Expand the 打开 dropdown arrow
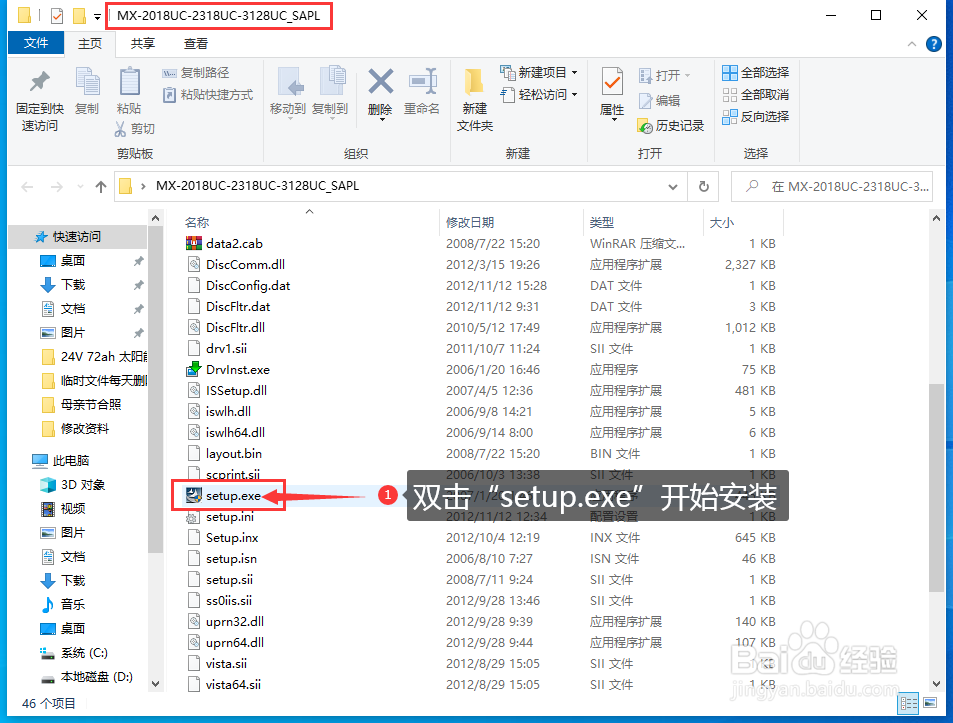Screen dimensions: 953x723 click(689, 74)
